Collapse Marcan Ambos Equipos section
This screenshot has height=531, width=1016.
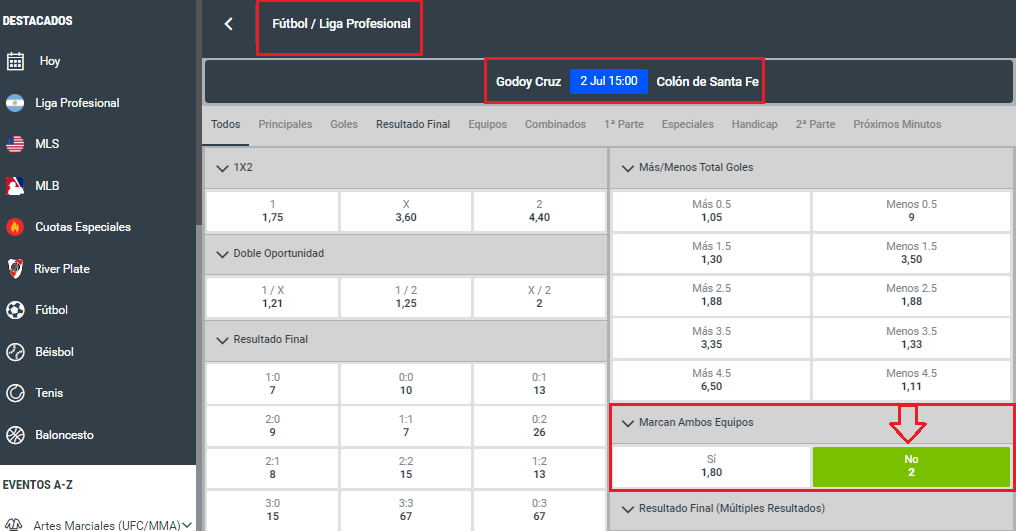(x=627, y=423)
